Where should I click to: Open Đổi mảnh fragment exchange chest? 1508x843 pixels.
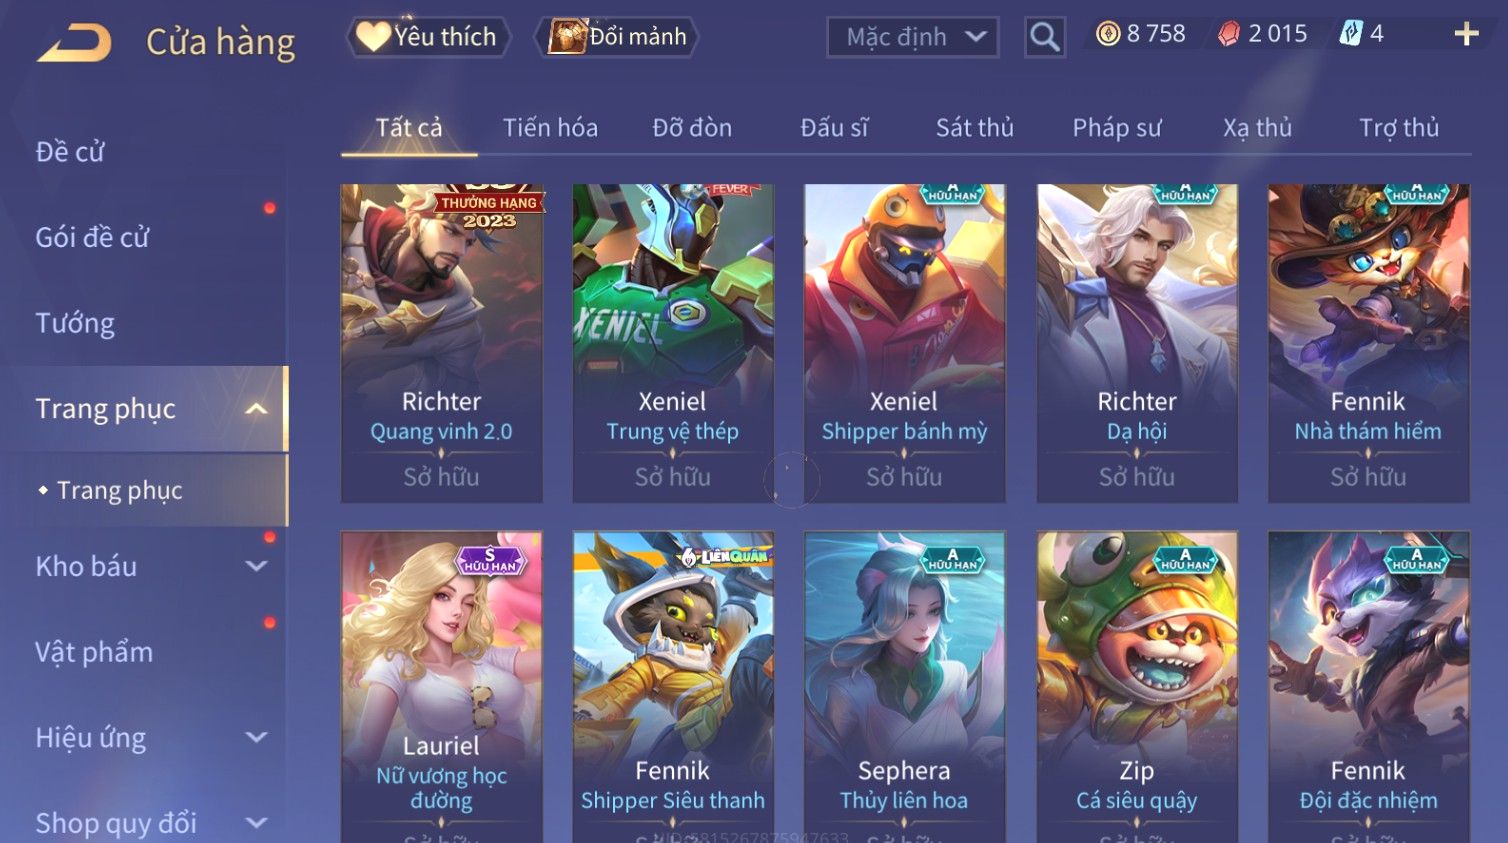617,37
